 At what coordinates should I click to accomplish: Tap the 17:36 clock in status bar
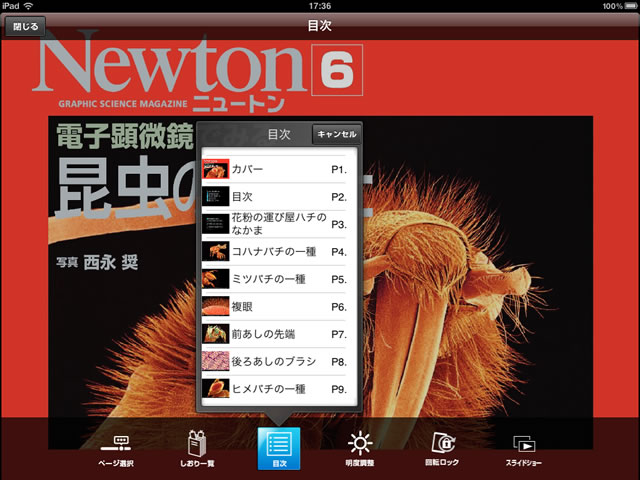coord(320,6)
